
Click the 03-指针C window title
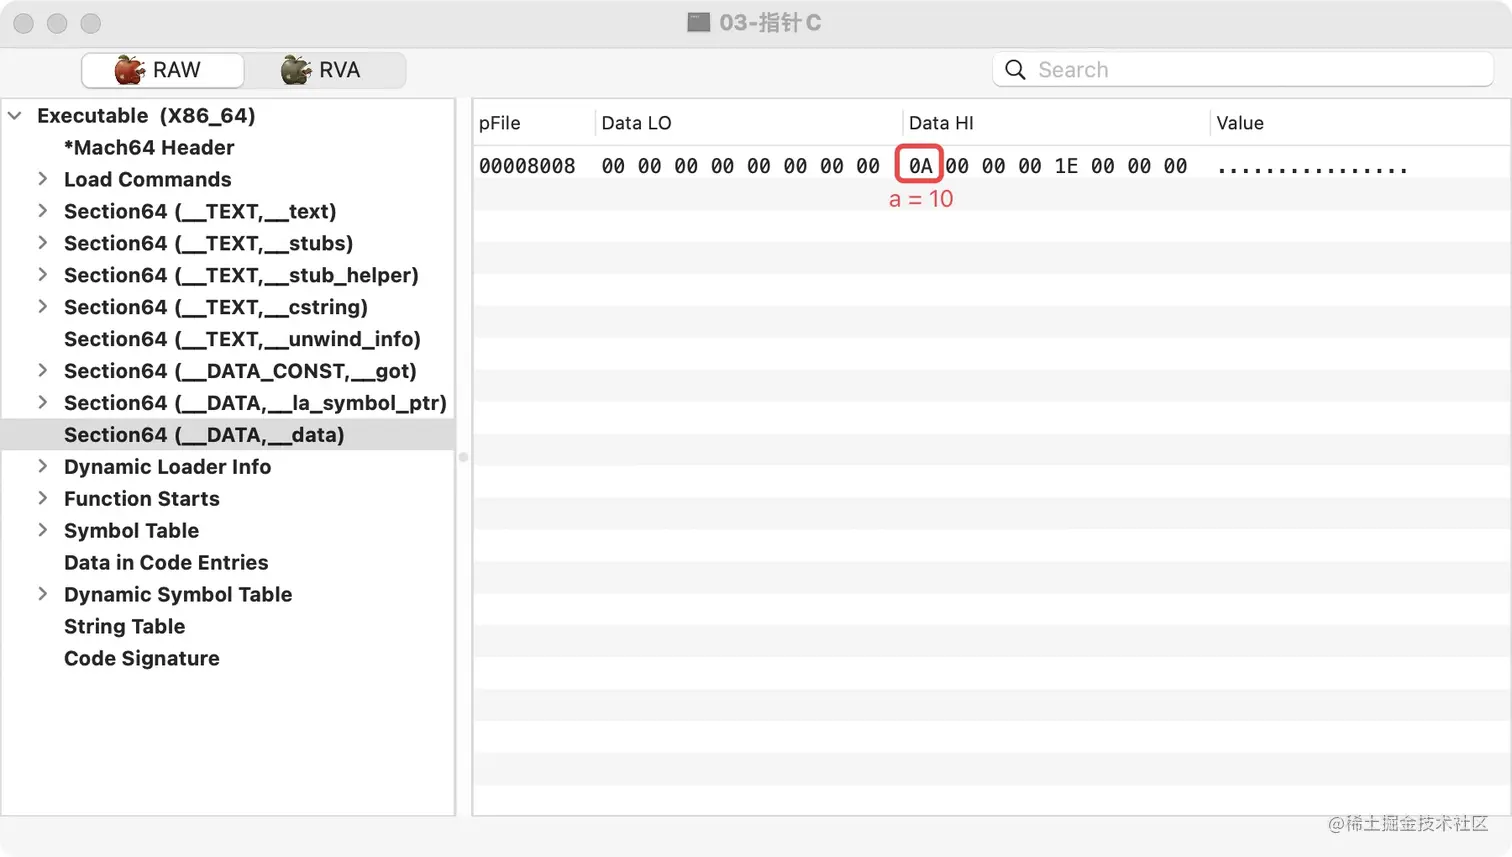[770, 23]
